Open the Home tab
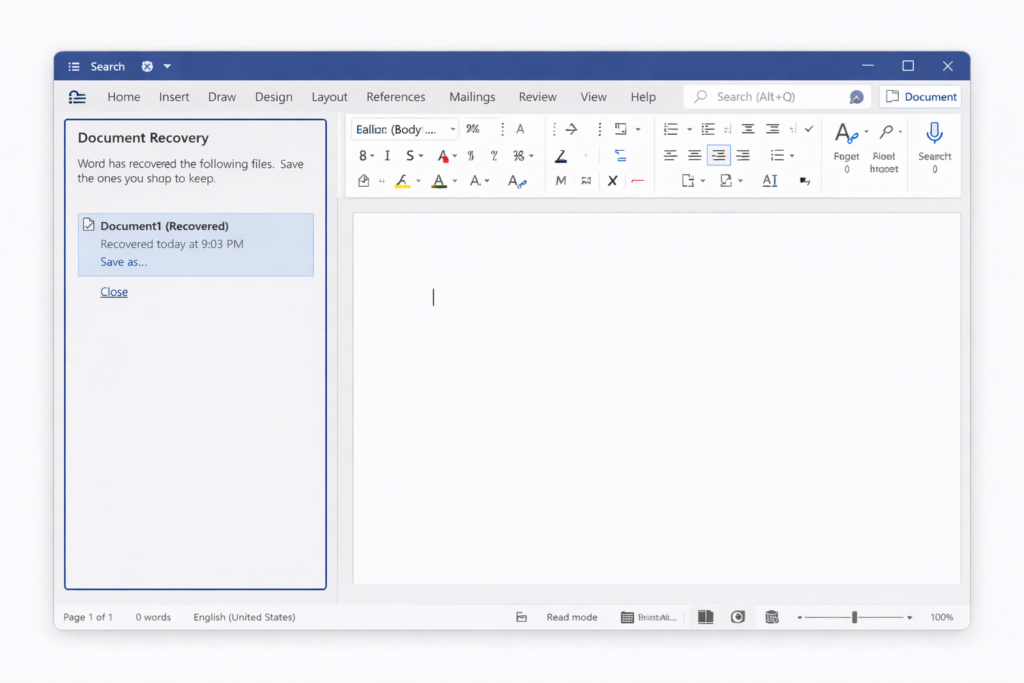Viewport: 1024px width, 683px height. [124, 97]
